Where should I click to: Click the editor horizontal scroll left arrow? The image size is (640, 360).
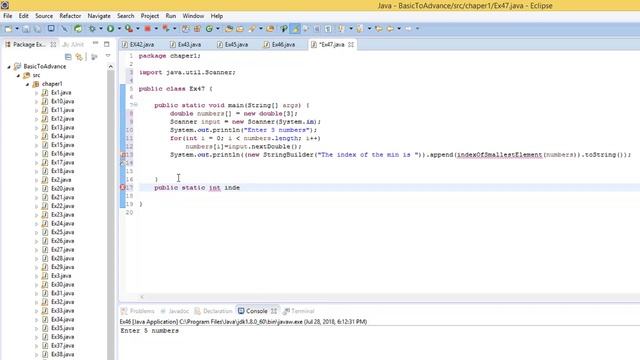point(142,297)
